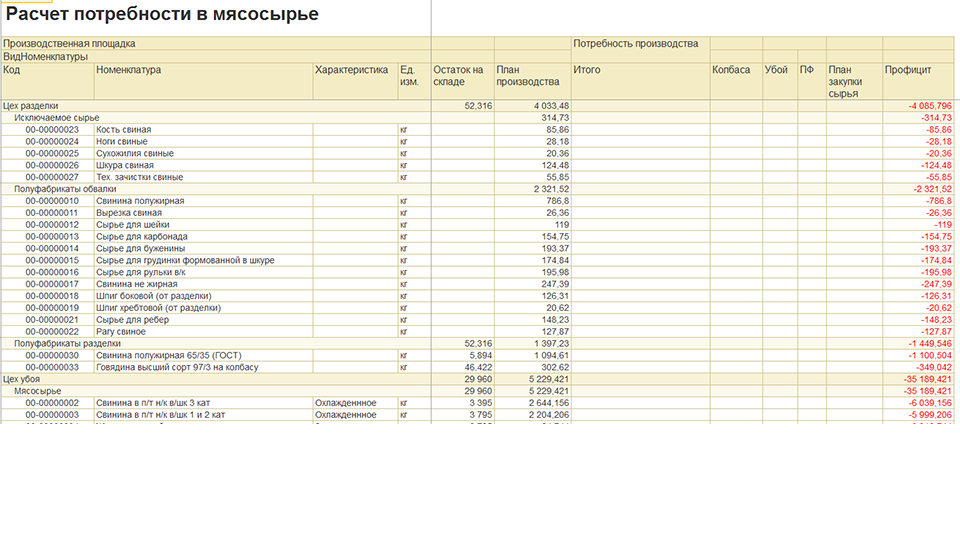Click 'Свинина в п/т н/к в/шк 1 и 2 кат'

click(203, 414)
